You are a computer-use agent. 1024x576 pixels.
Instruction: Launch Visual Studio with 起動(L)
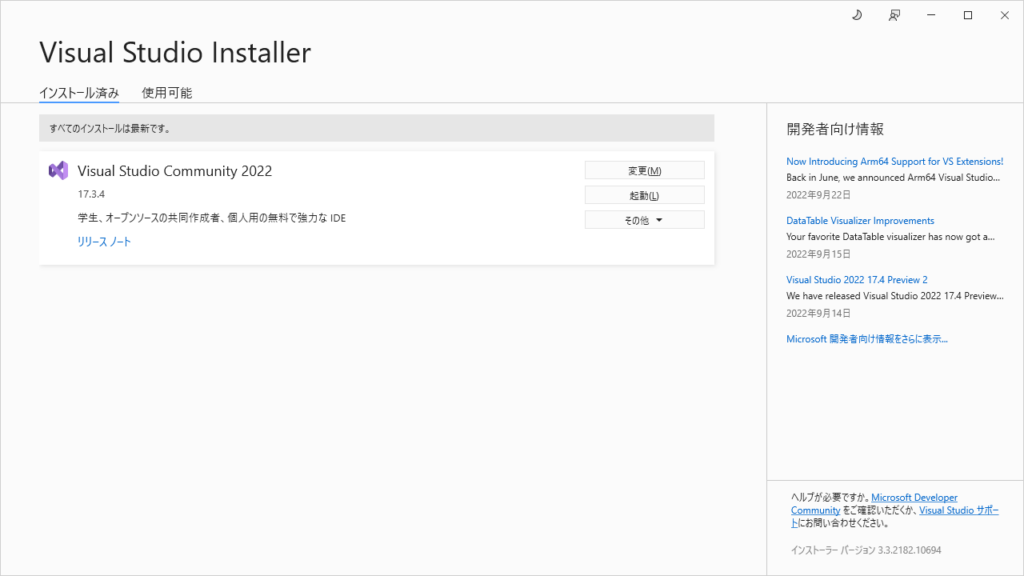(645, 195)
